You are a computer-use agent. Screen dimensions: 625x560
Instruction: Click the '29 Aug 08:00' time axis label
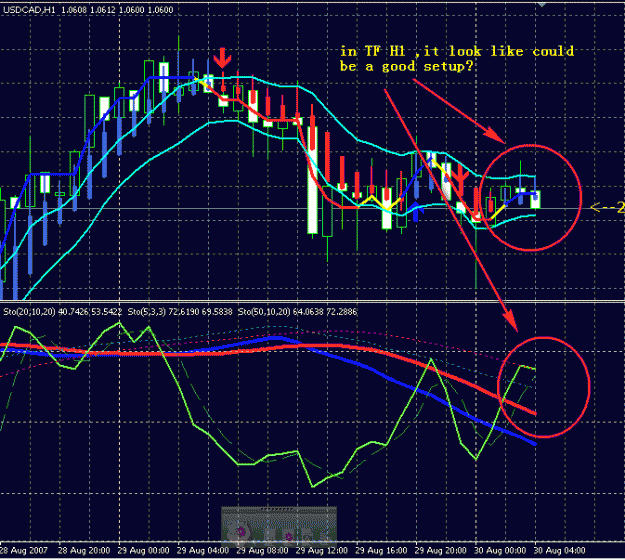pyautogui.click(x=262, y=550)
